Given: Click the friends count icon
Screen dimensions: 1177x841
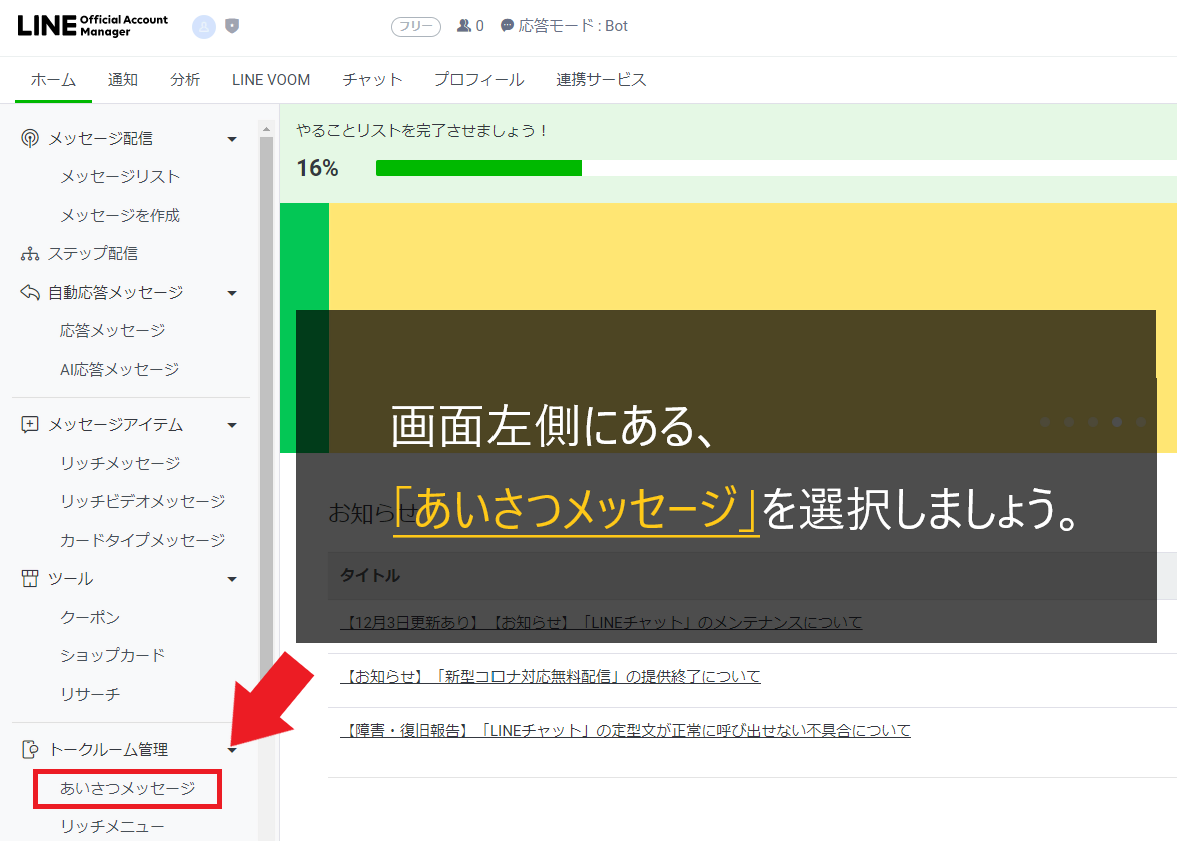Looking at the screenshot, I should pyautogui.click(x=463, y=26).
